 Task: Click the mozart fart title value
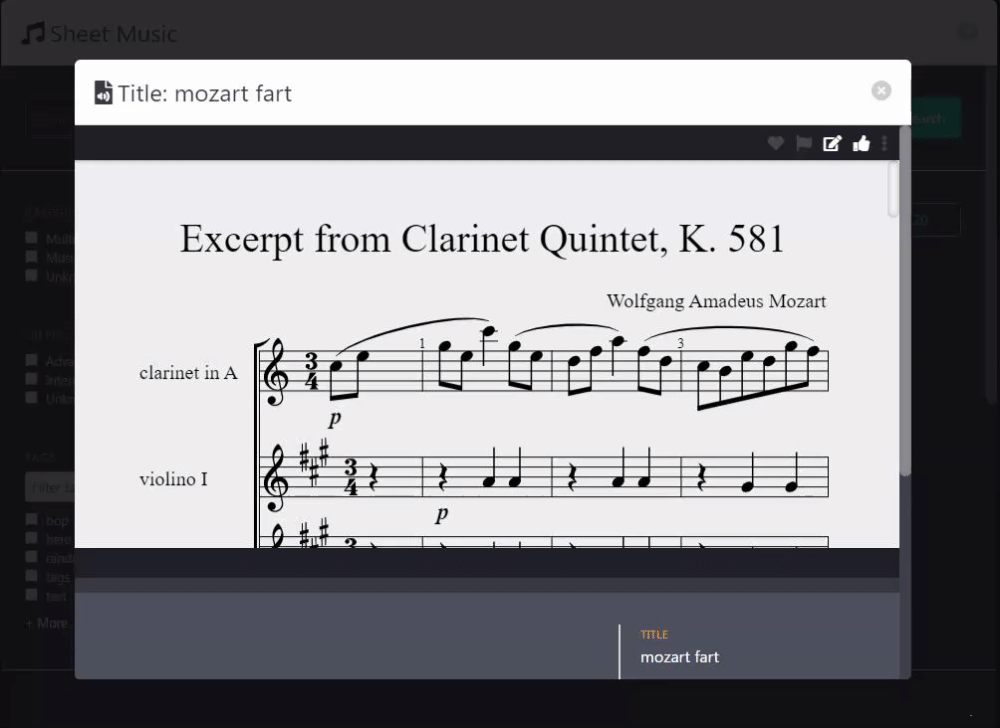pos(679,657)
